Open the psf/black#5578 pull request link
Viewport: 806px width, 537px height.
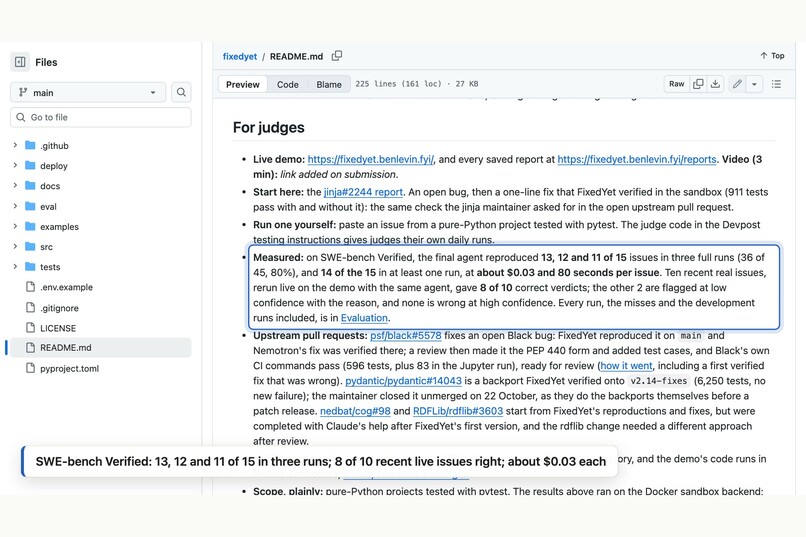pos(406,336)
